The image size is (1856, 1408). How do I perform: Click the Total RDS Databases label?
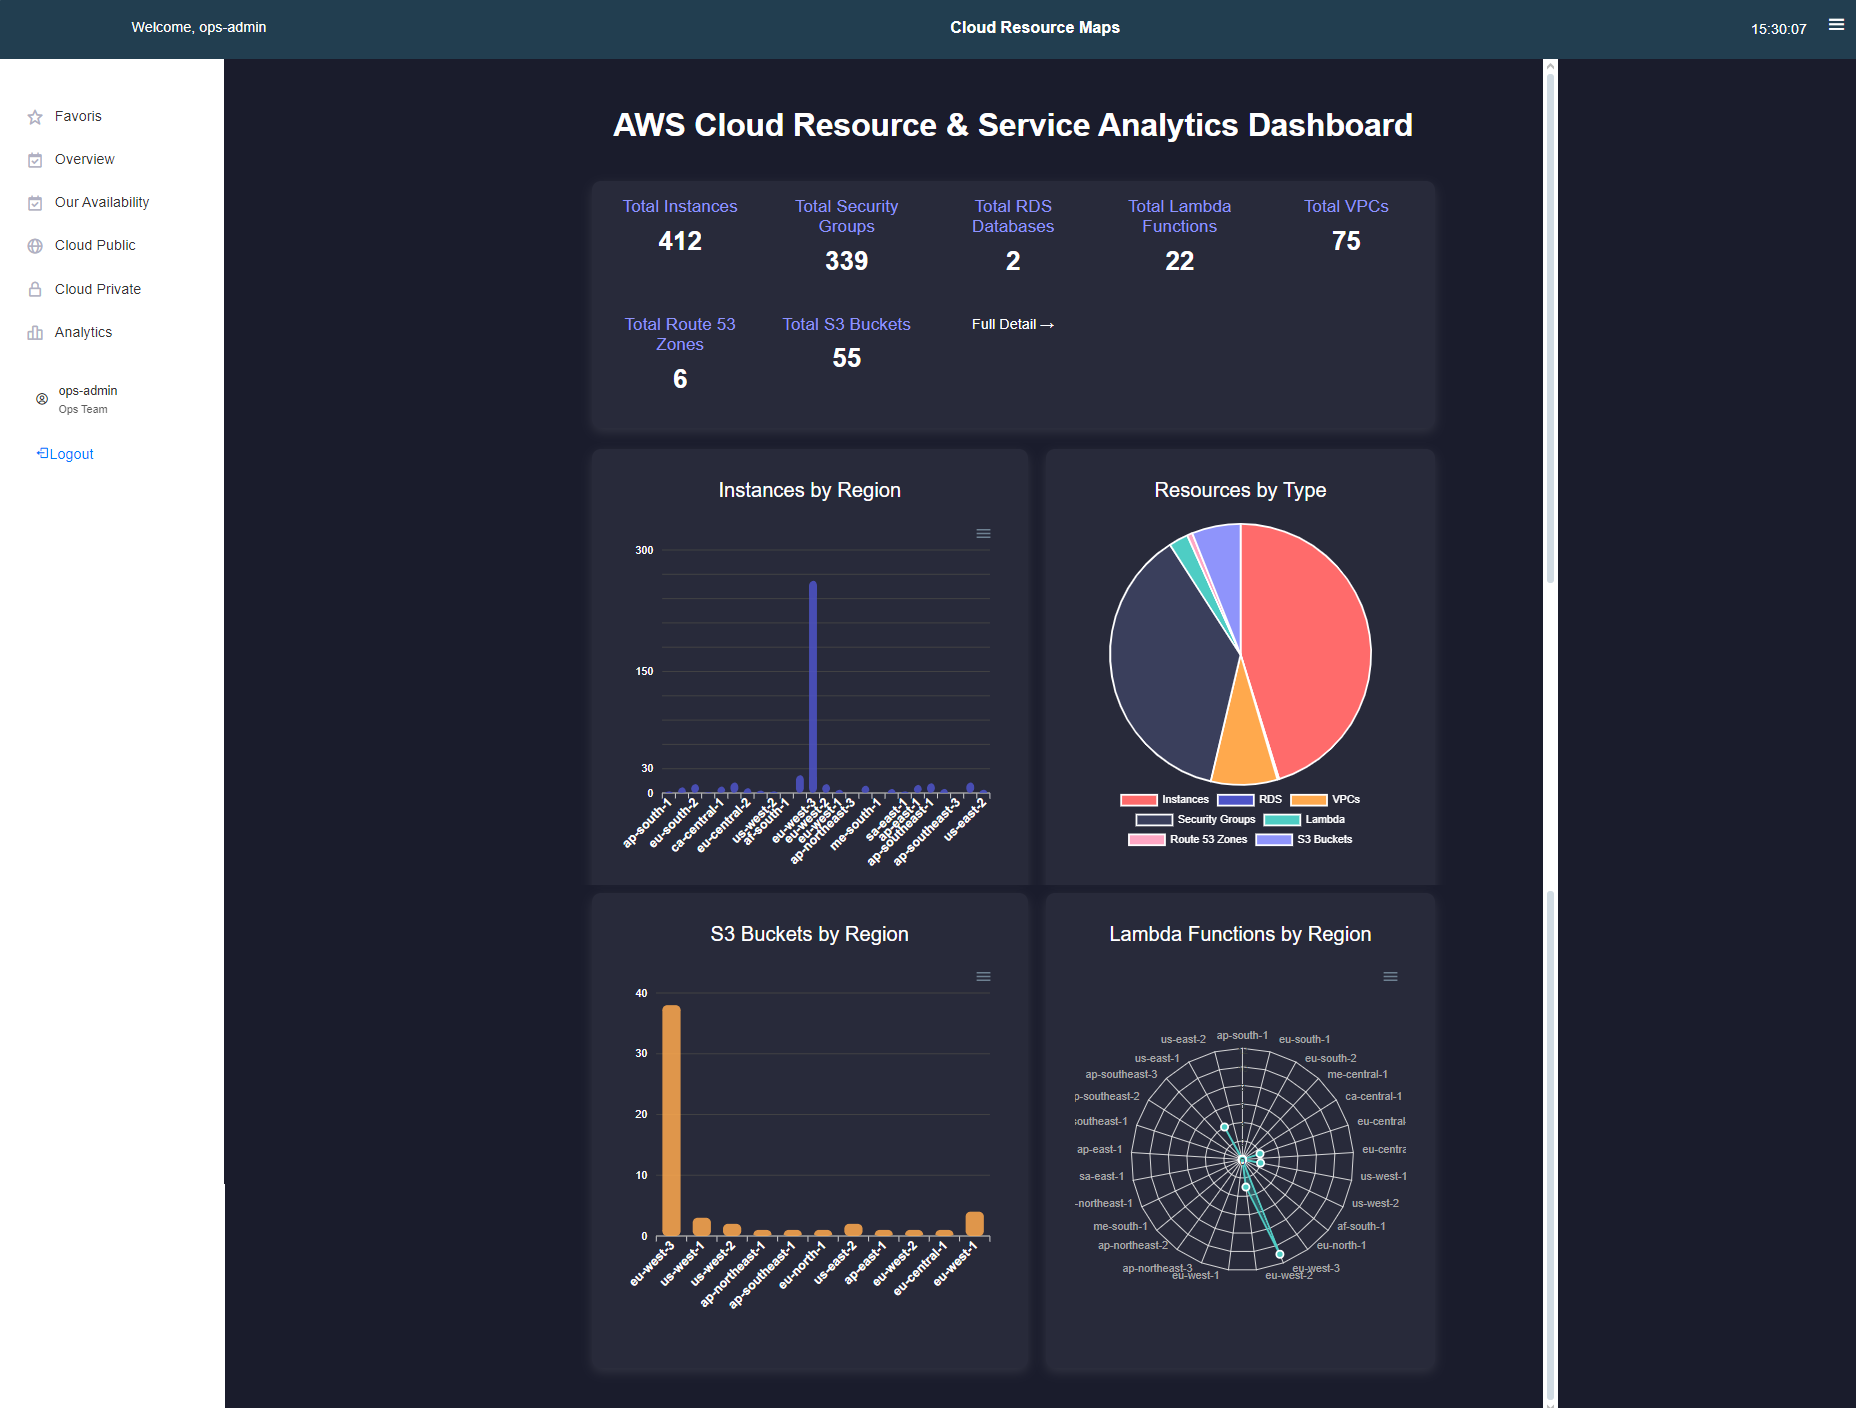(1013, 216)
